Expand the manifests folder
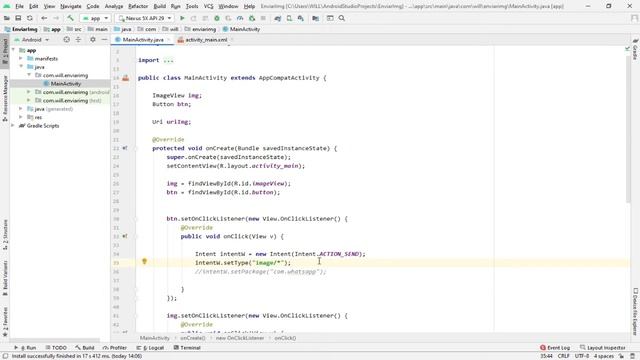This screenshot has width=640, height=360. pos(21,59)
